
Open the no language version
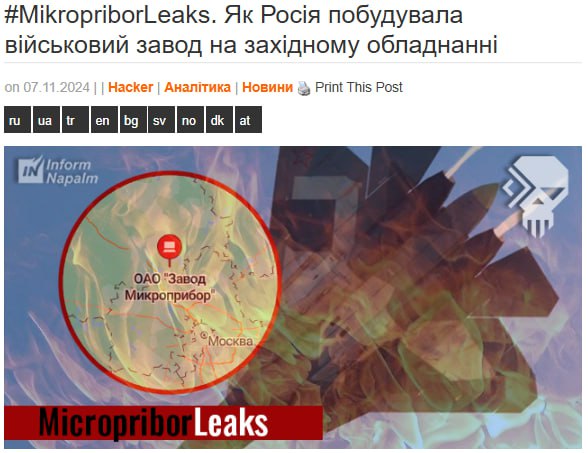coord(190,120)
